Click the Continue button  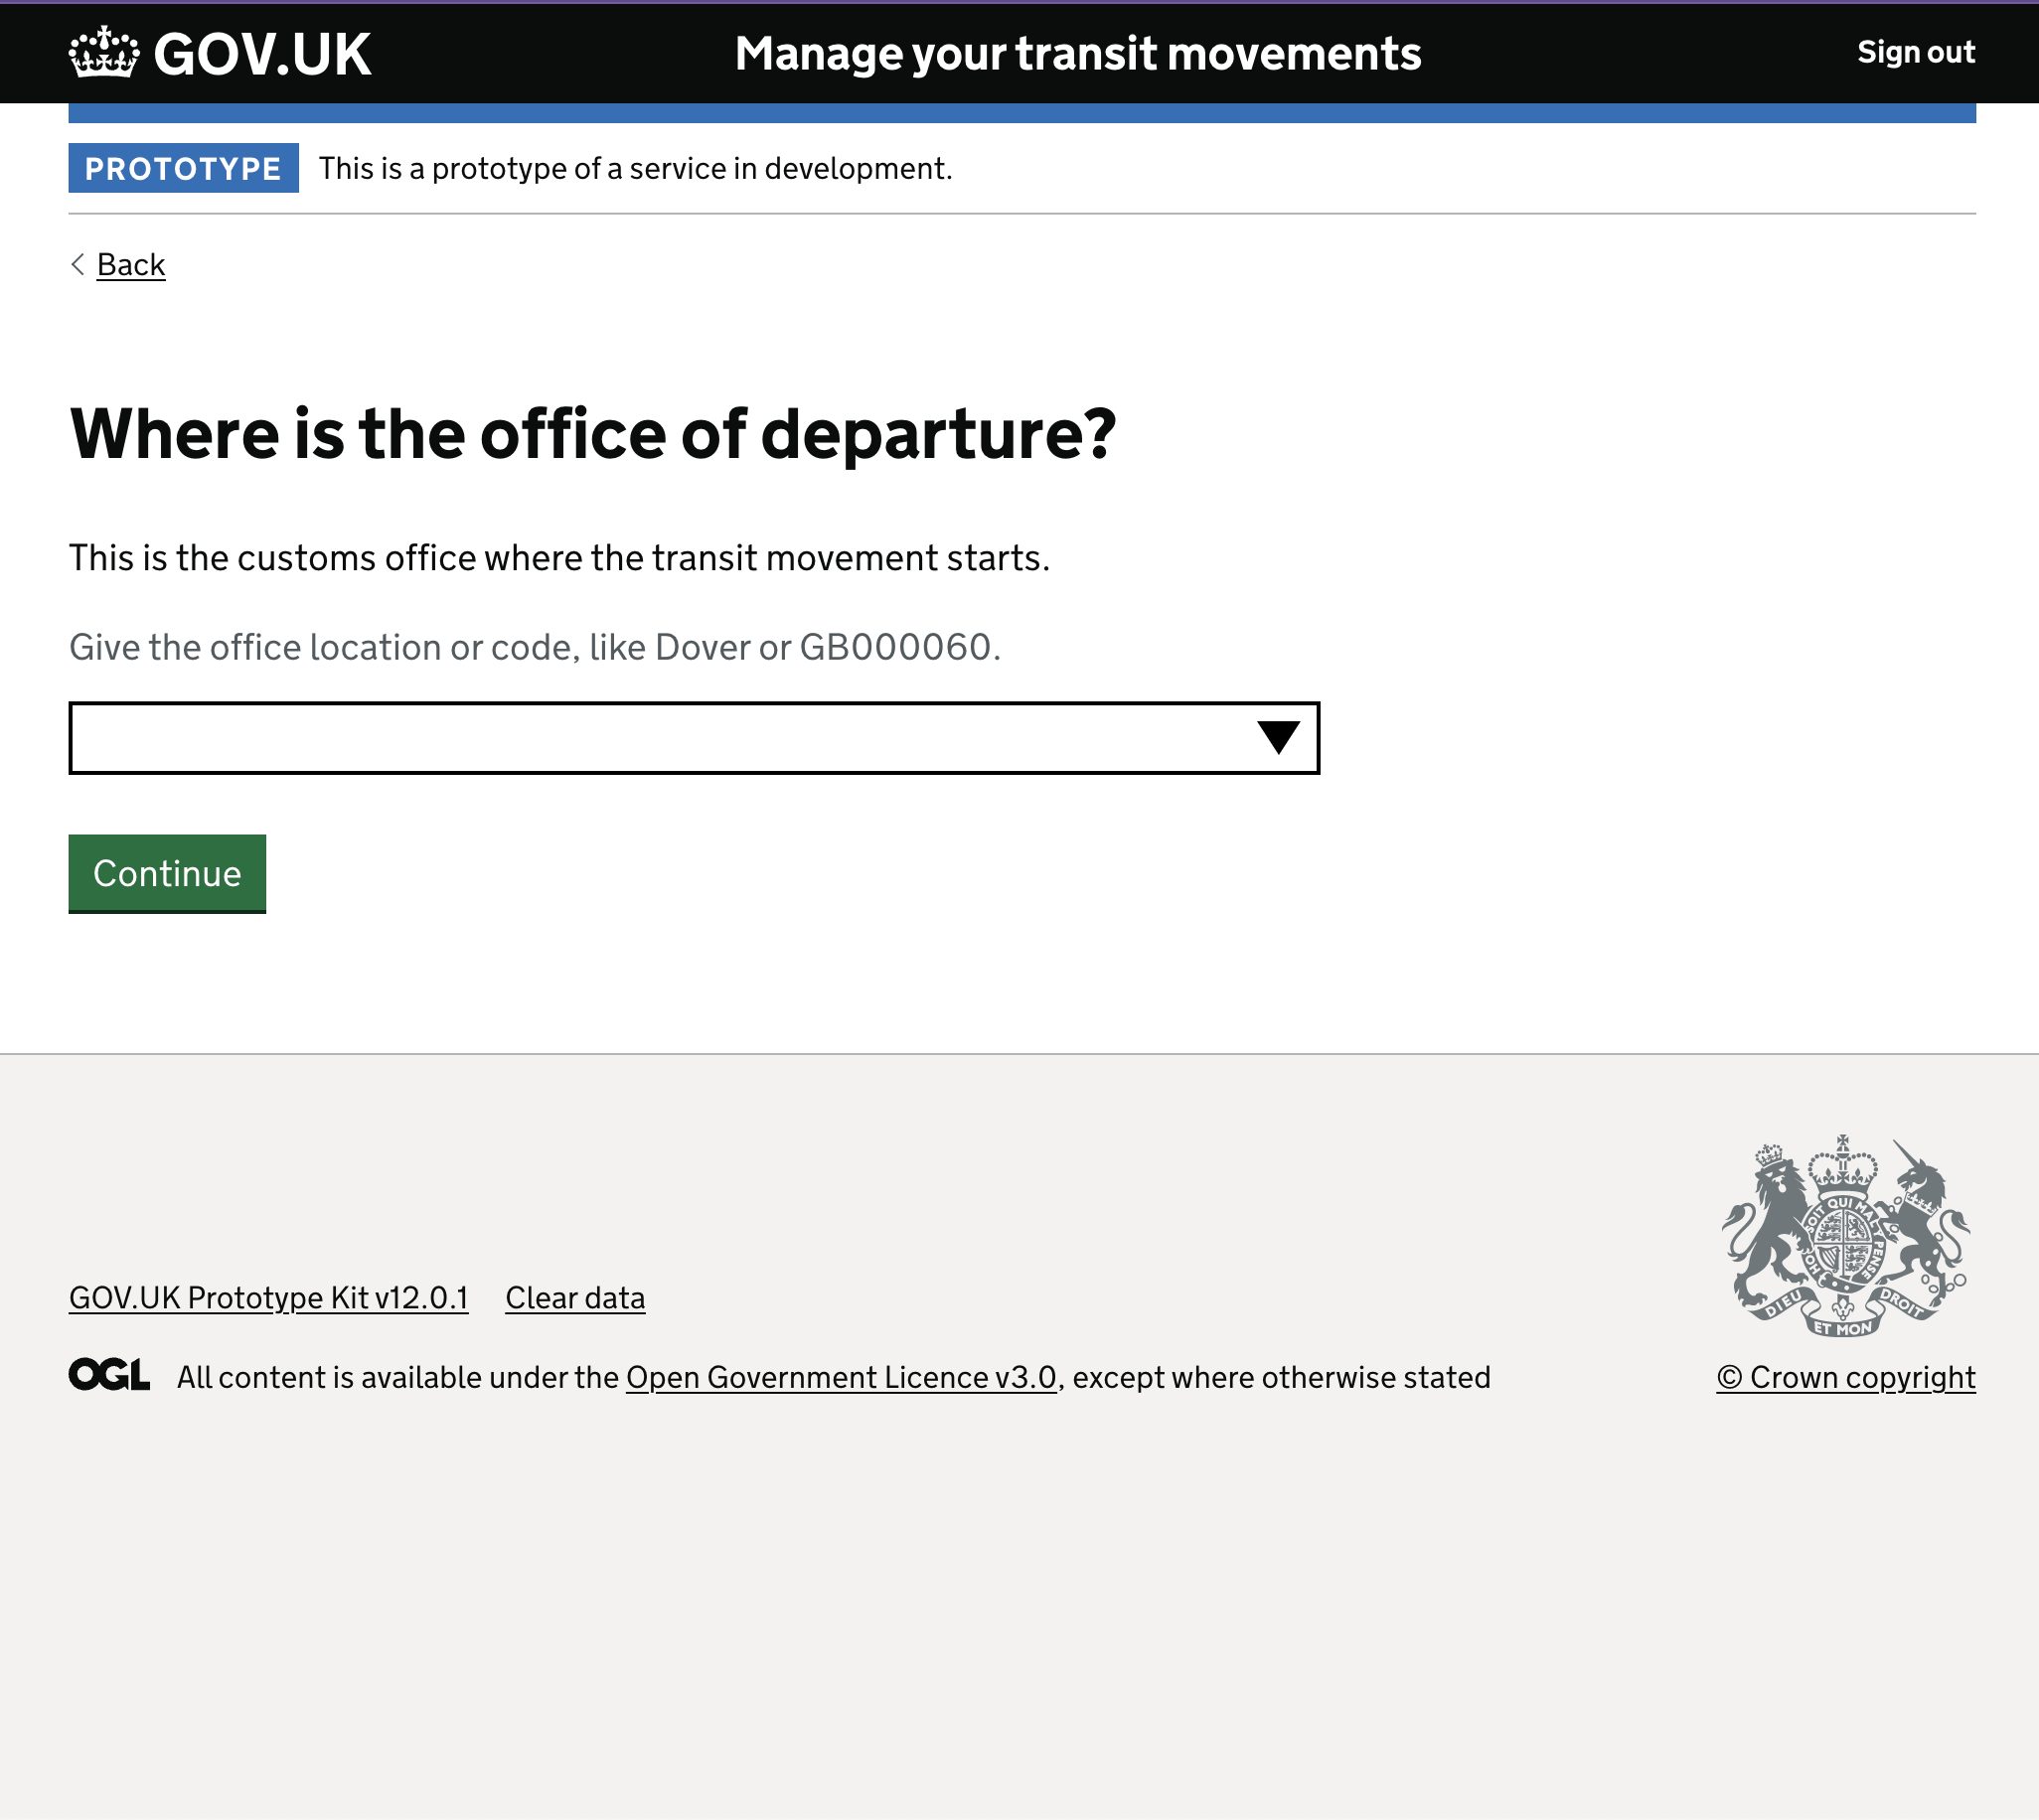click(x=167, y=873)
